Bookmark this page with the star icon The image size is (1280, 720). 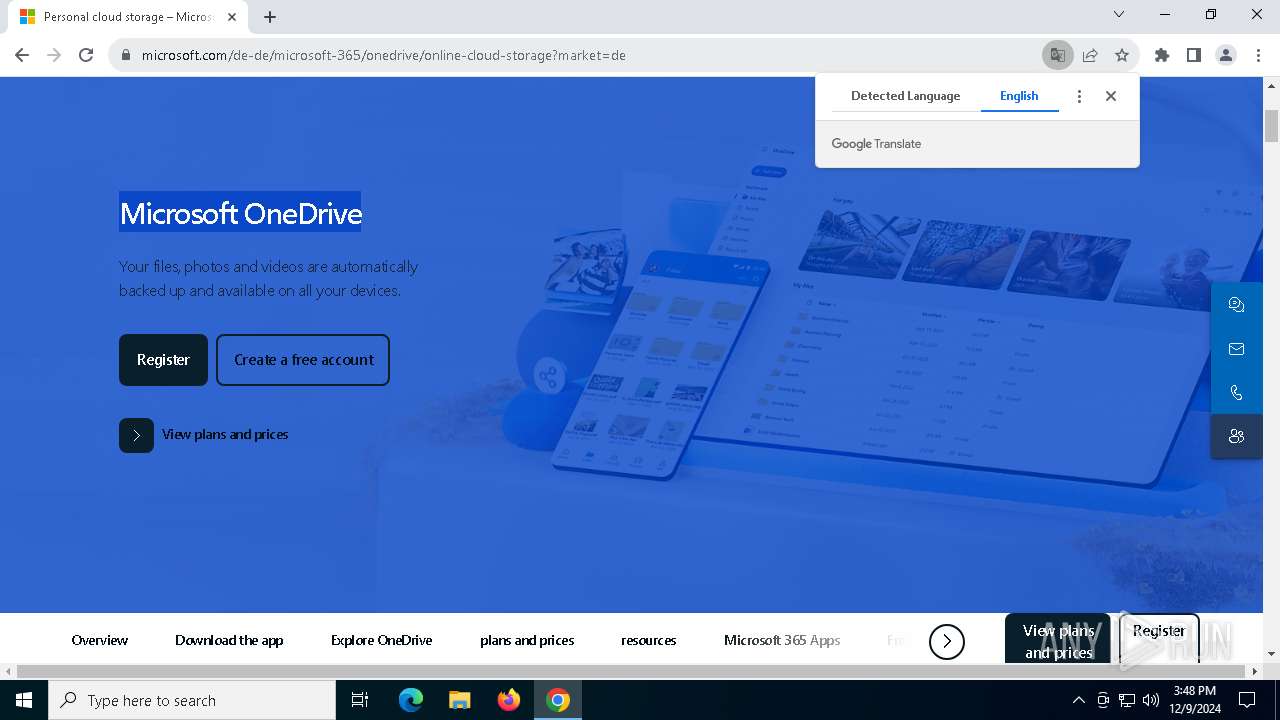(x=1122, y=55)
